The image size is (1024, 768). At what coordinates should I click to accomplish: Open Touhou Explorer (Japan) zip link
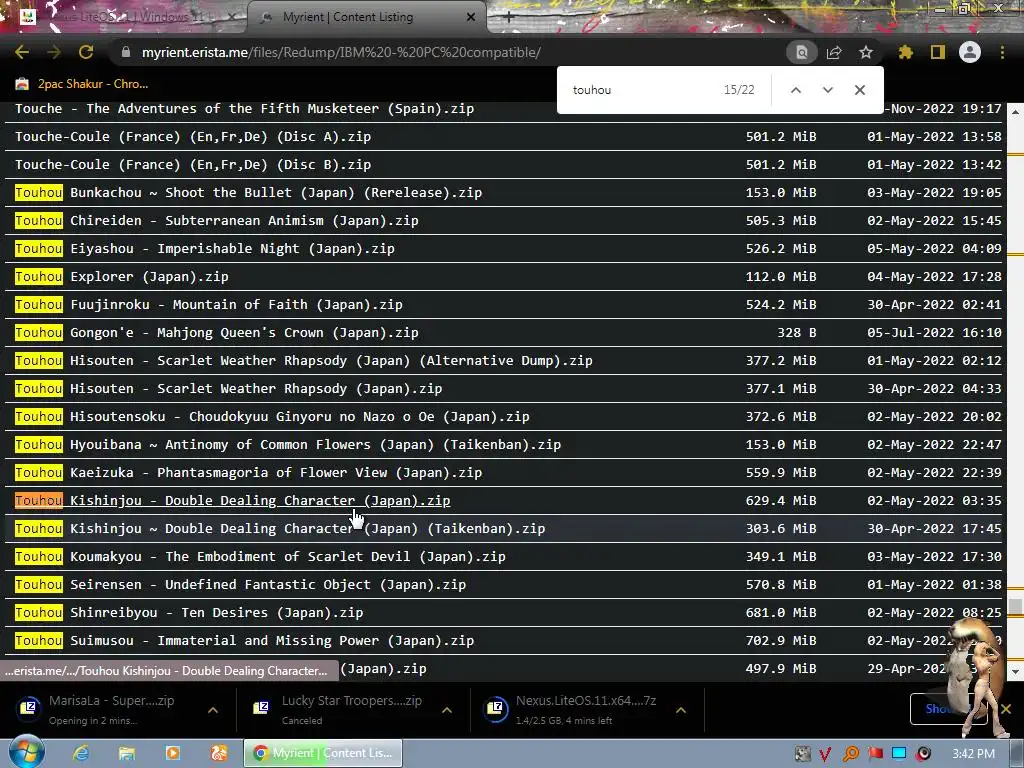(121, 277)
